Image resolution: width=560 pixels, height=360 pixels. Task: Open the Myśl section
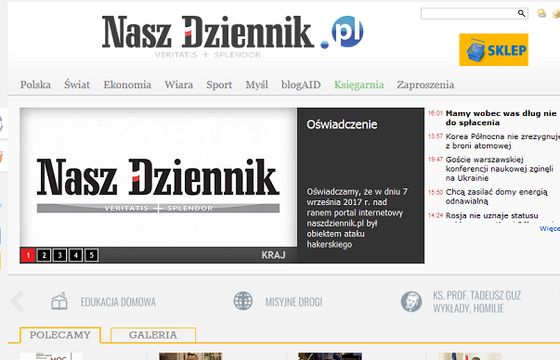coord(256,85)
